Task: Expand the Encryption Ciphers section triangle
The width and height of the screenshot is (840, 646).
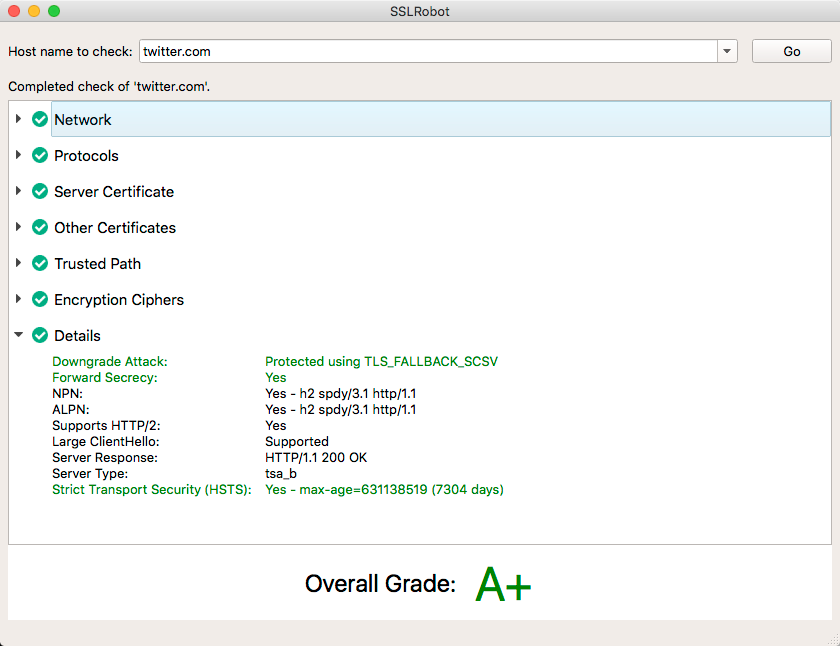Action: pos(19,300)
